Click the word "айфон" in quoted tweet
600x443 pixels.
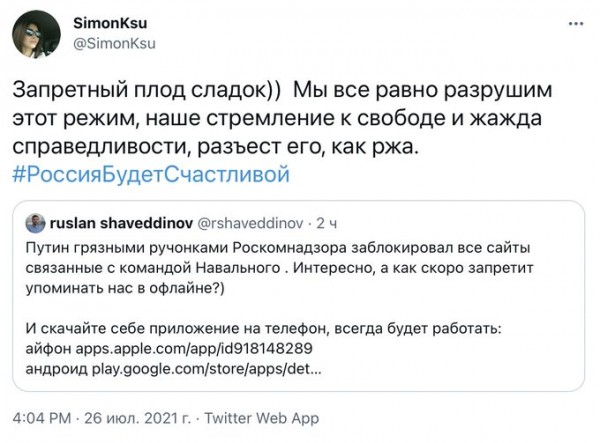(48, 349)
